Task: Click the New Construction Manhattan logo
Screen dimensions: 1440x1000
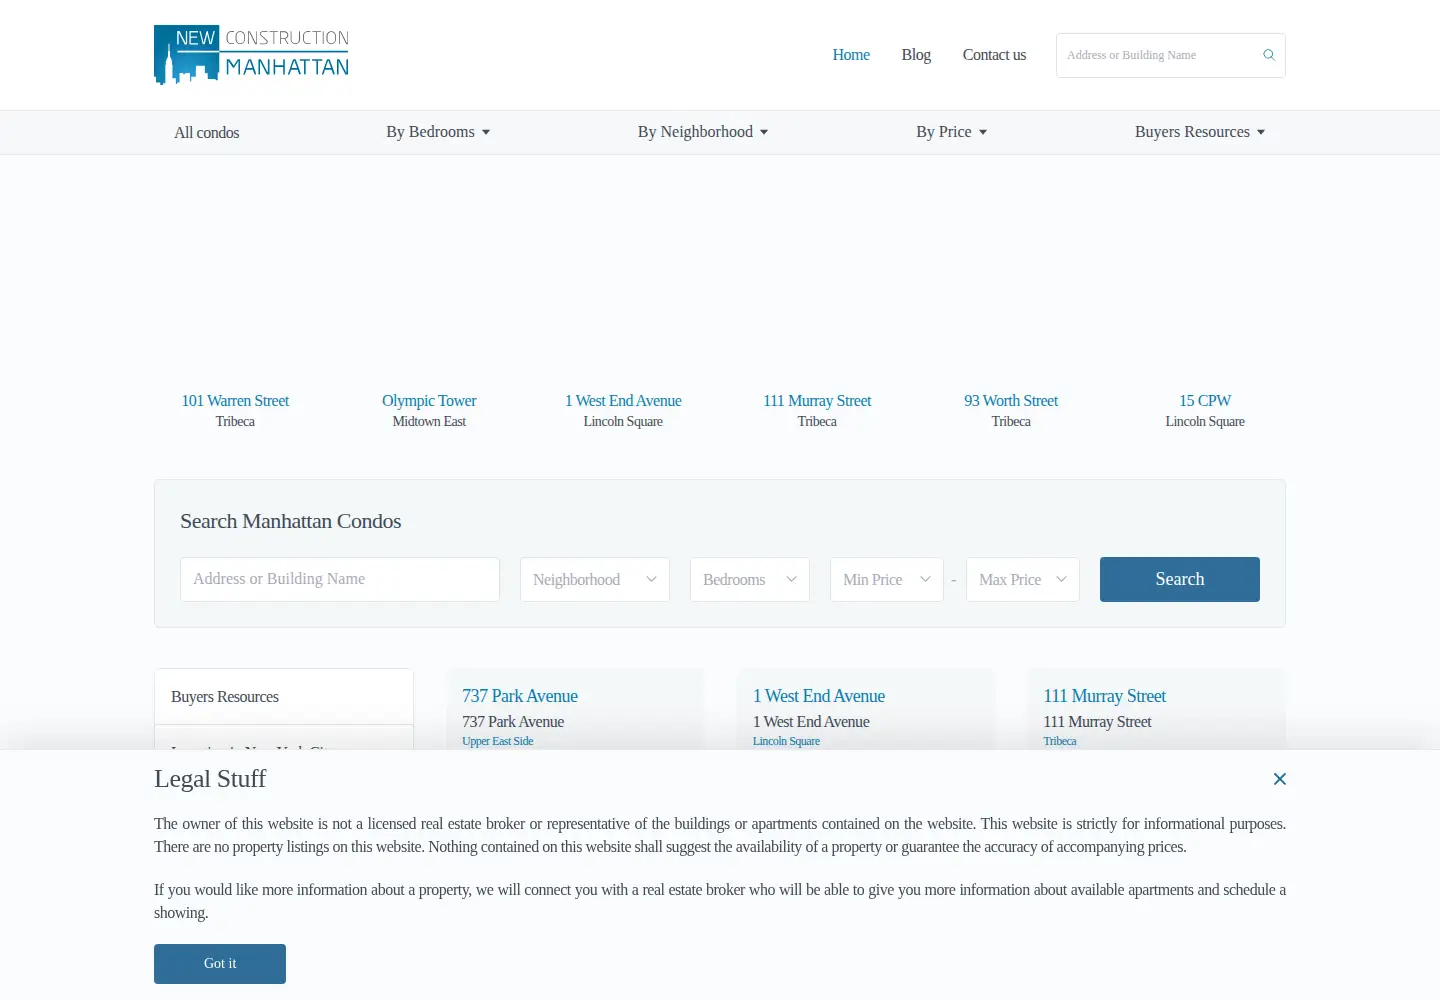Action: (x=251, y=55)
